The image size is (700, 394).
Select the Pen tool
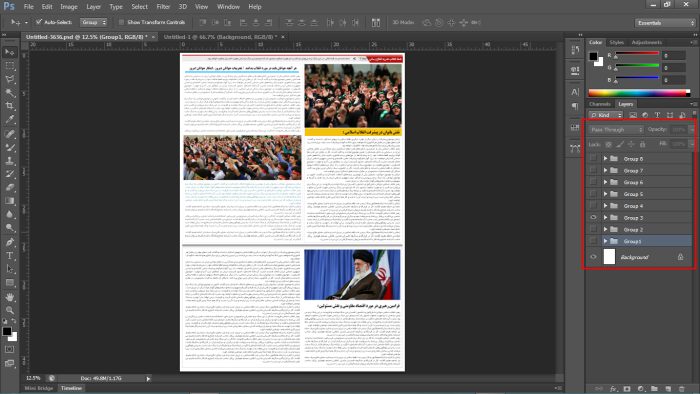[9, 242]
